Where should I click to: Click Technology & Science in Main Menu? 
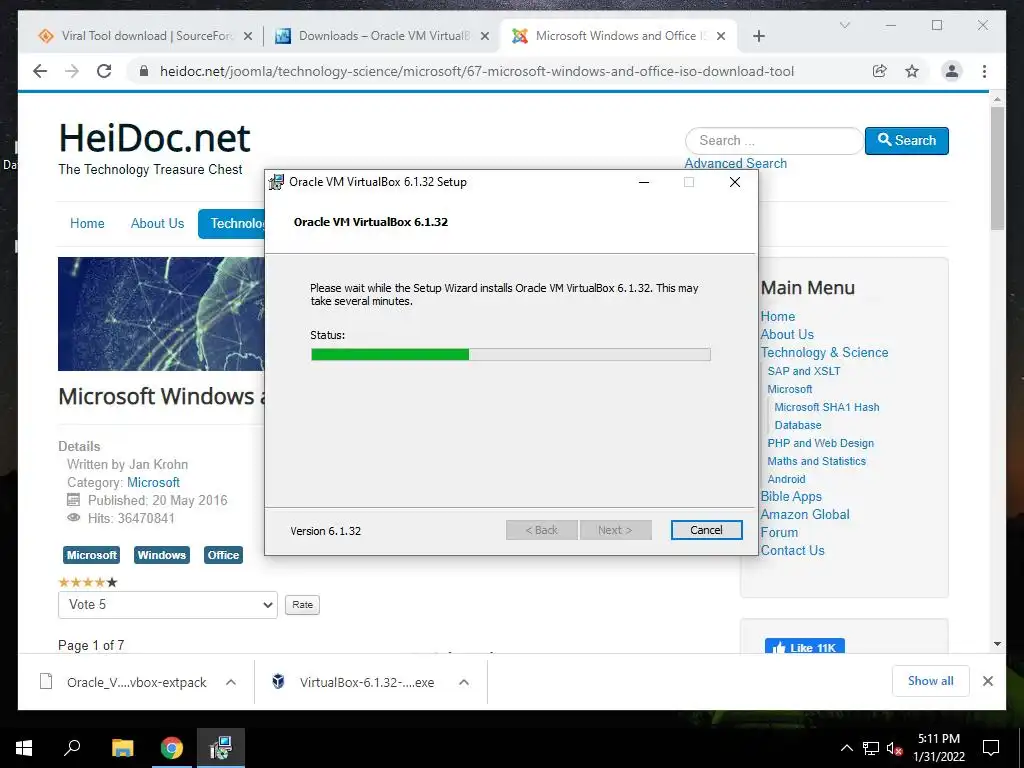[x=824, y=353]
